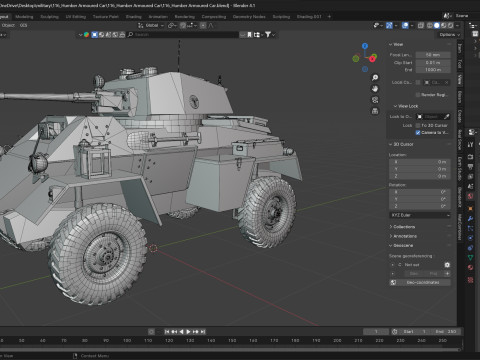The height and width of the screenshot is (360, 480).
Task: Click the red X axis navigation gizmo
Action: point(372,59)
